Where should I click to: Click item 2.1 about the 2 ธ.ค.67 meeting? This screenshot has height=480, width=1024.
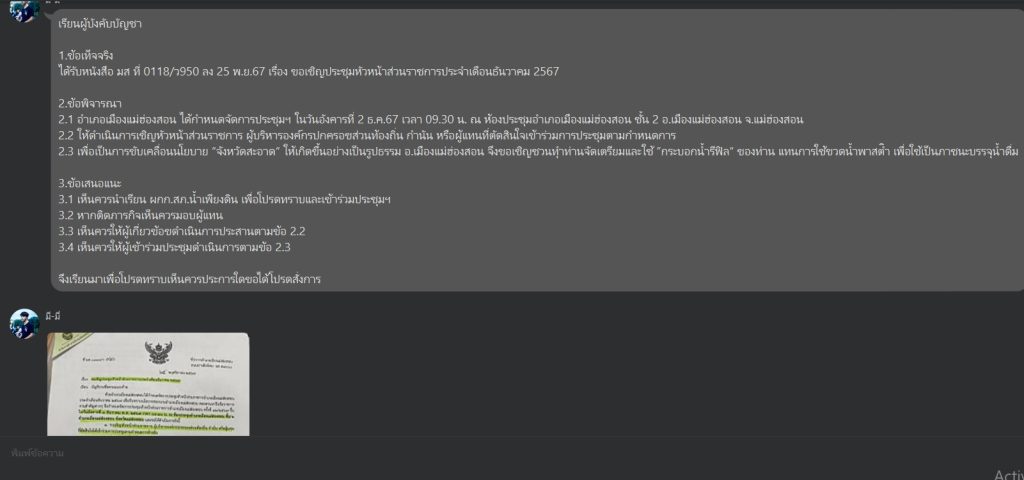pos(430,120)
